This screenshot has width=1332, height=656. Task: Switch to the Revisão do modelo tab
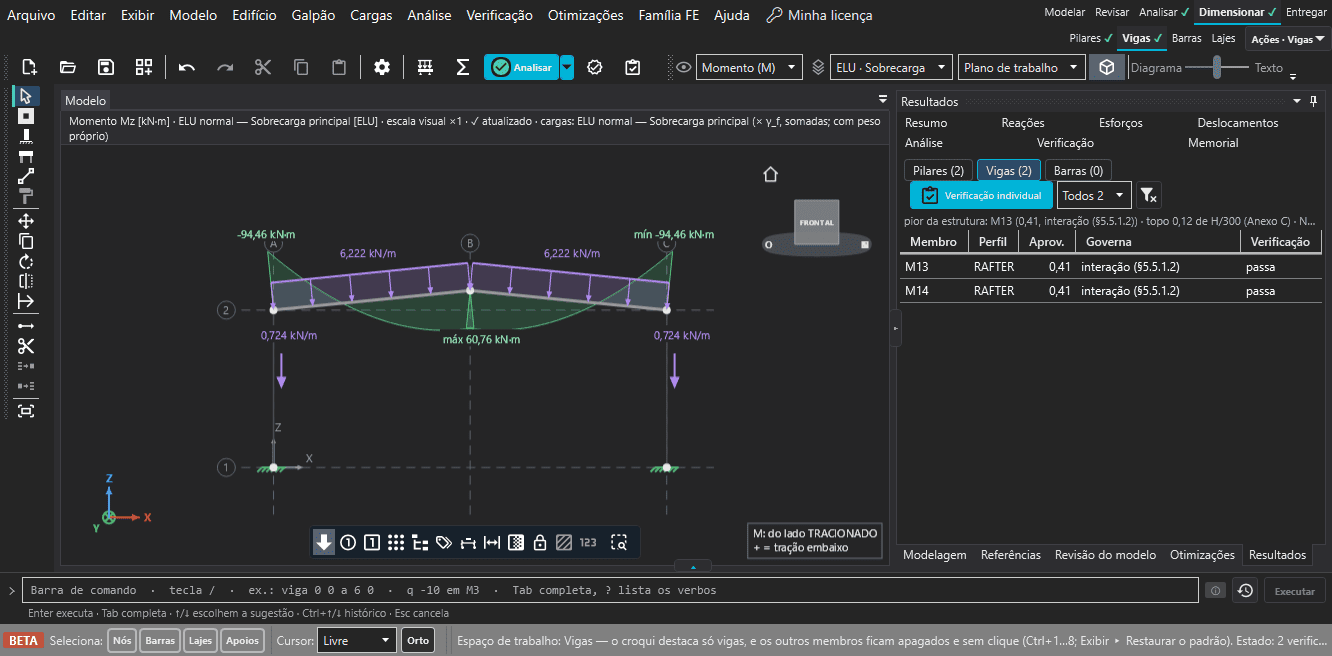(x=1105, y=554)
